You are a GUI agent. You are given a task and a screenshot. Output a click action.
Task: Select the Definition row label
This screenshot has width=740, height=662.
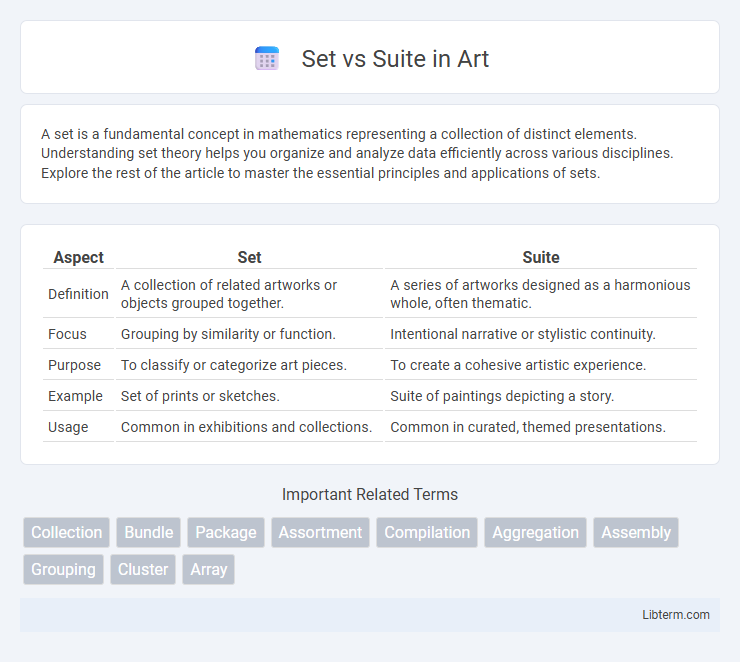[78, 293]
